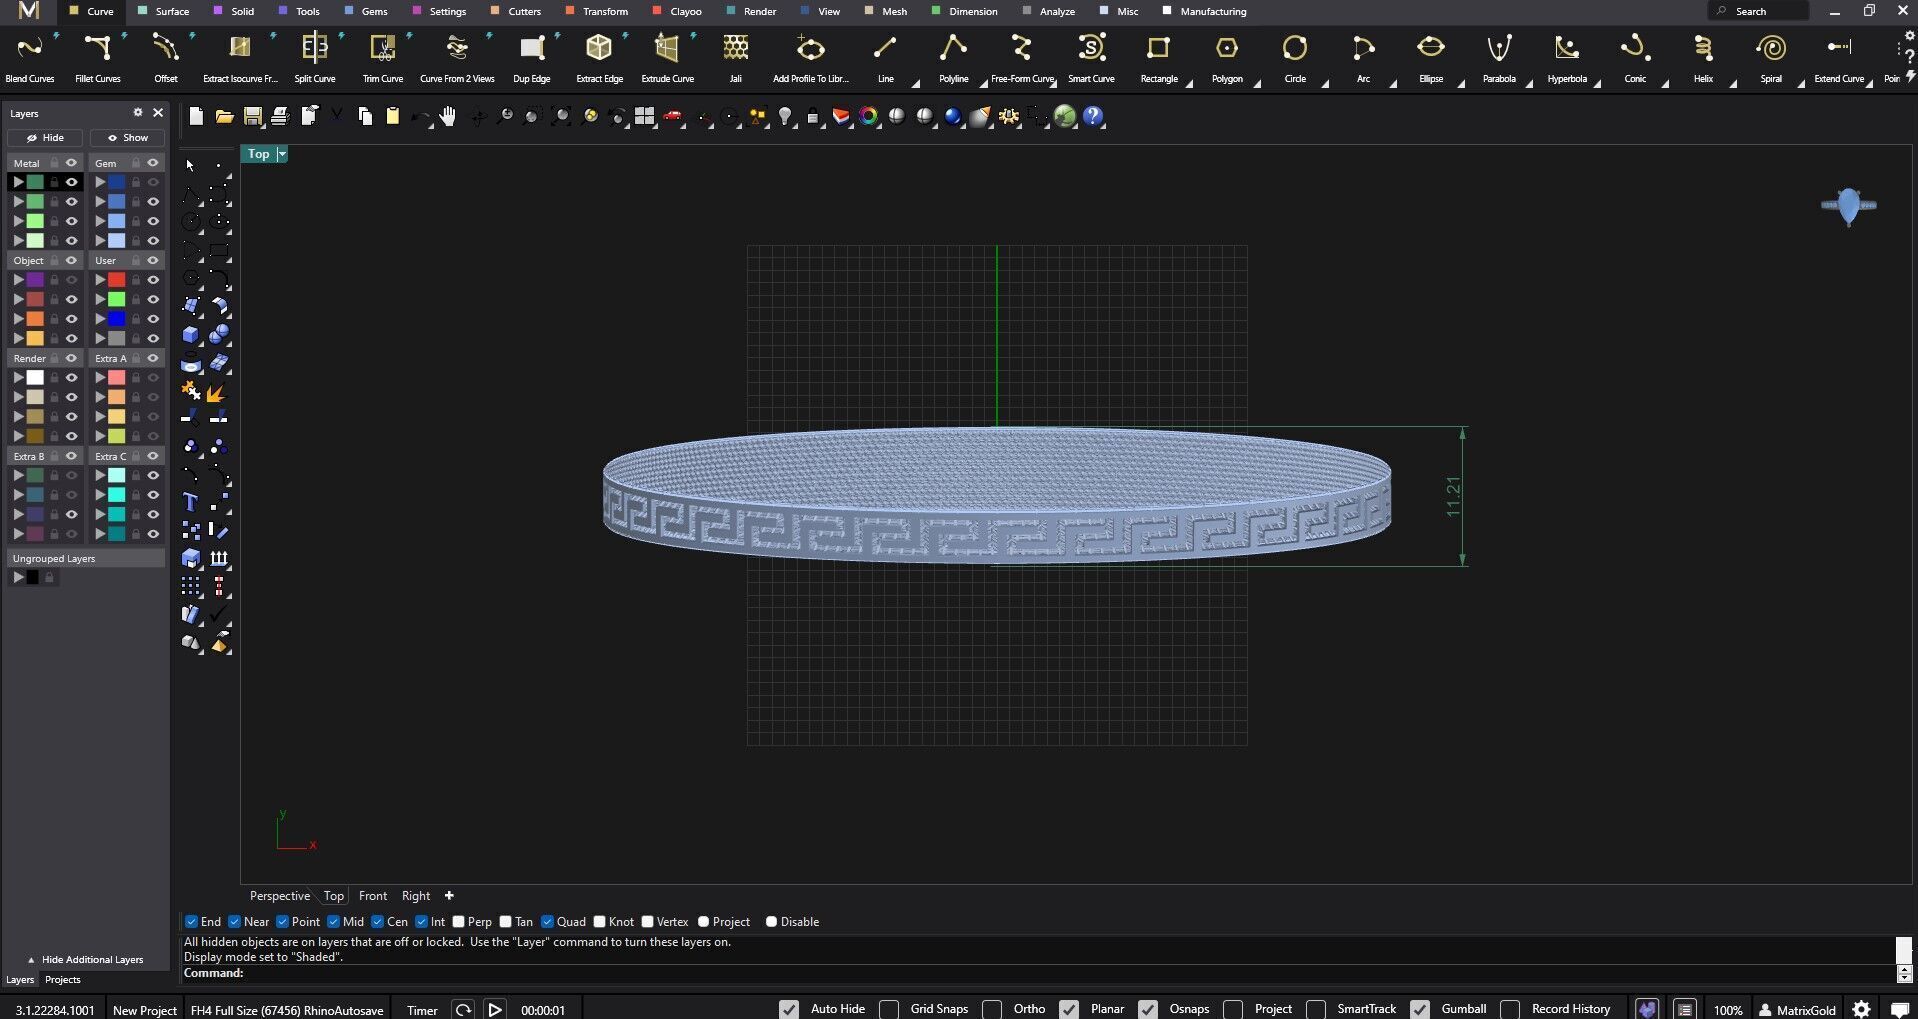
Task: Select the Polygon tool
Action: coord(1227,58)
